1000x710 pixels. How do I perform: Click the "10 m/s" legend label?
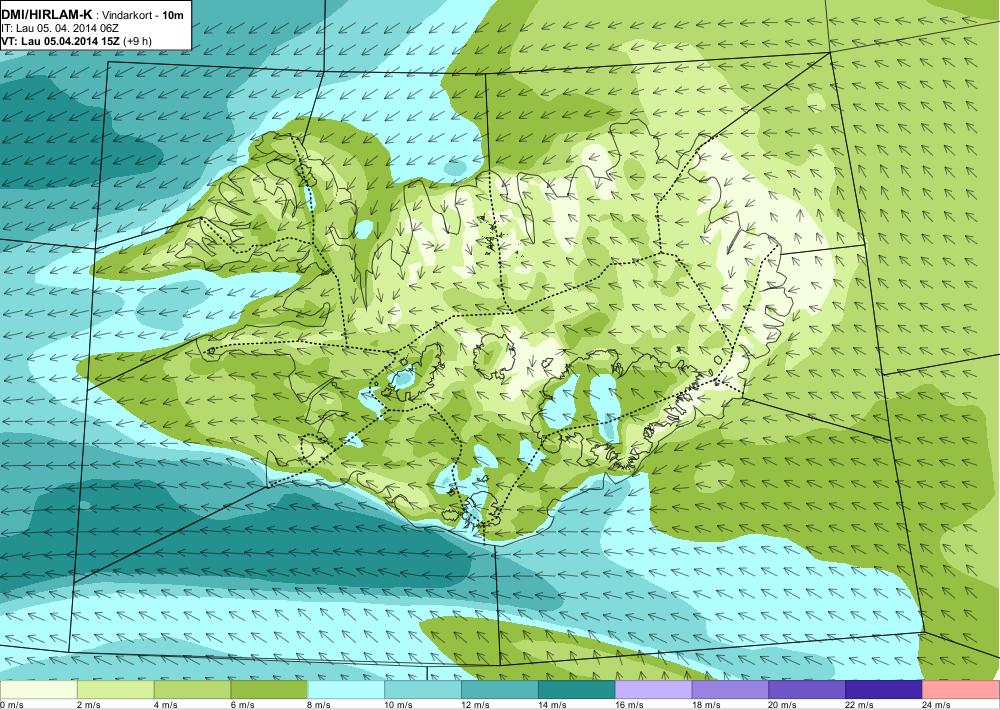[x=399, y=705]
